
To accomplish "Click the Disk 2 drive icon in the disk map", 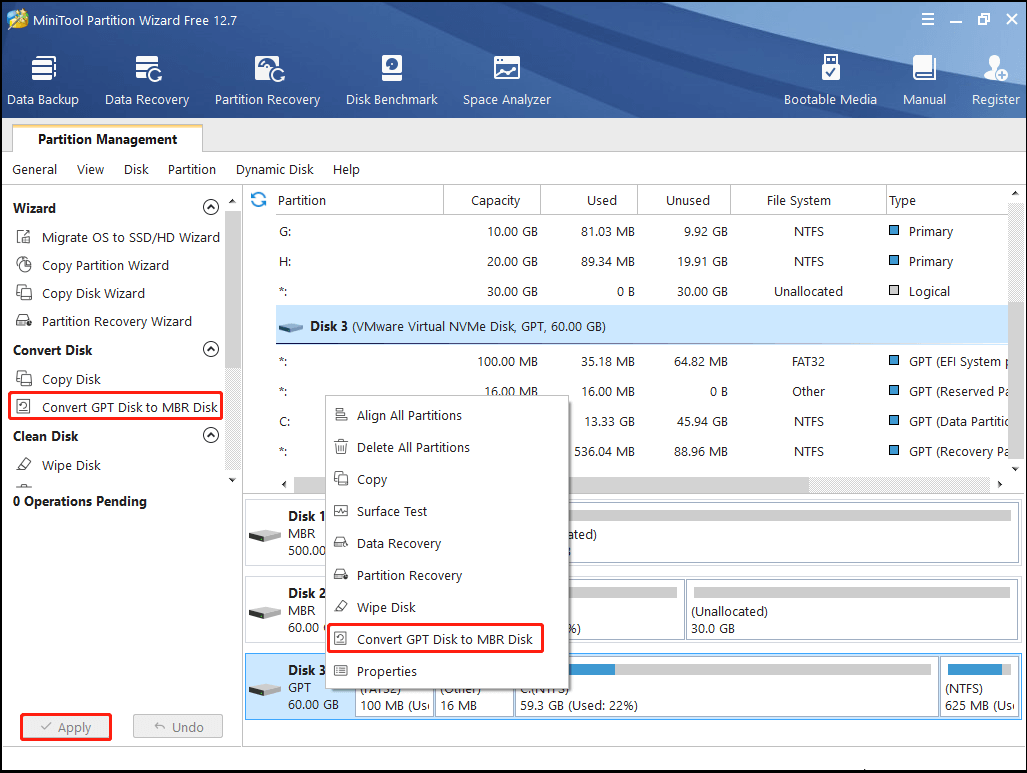I will 265,613.
